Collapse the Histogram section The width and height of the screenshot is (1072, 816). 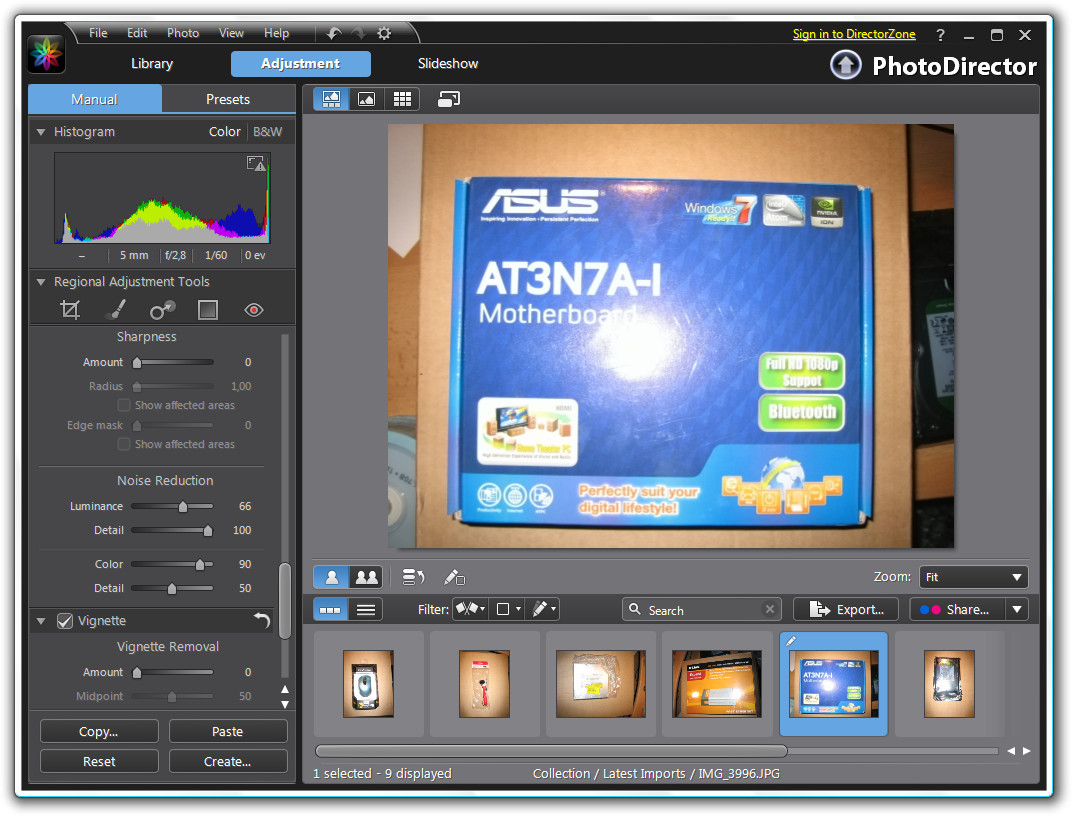click(x=41, y=132)
